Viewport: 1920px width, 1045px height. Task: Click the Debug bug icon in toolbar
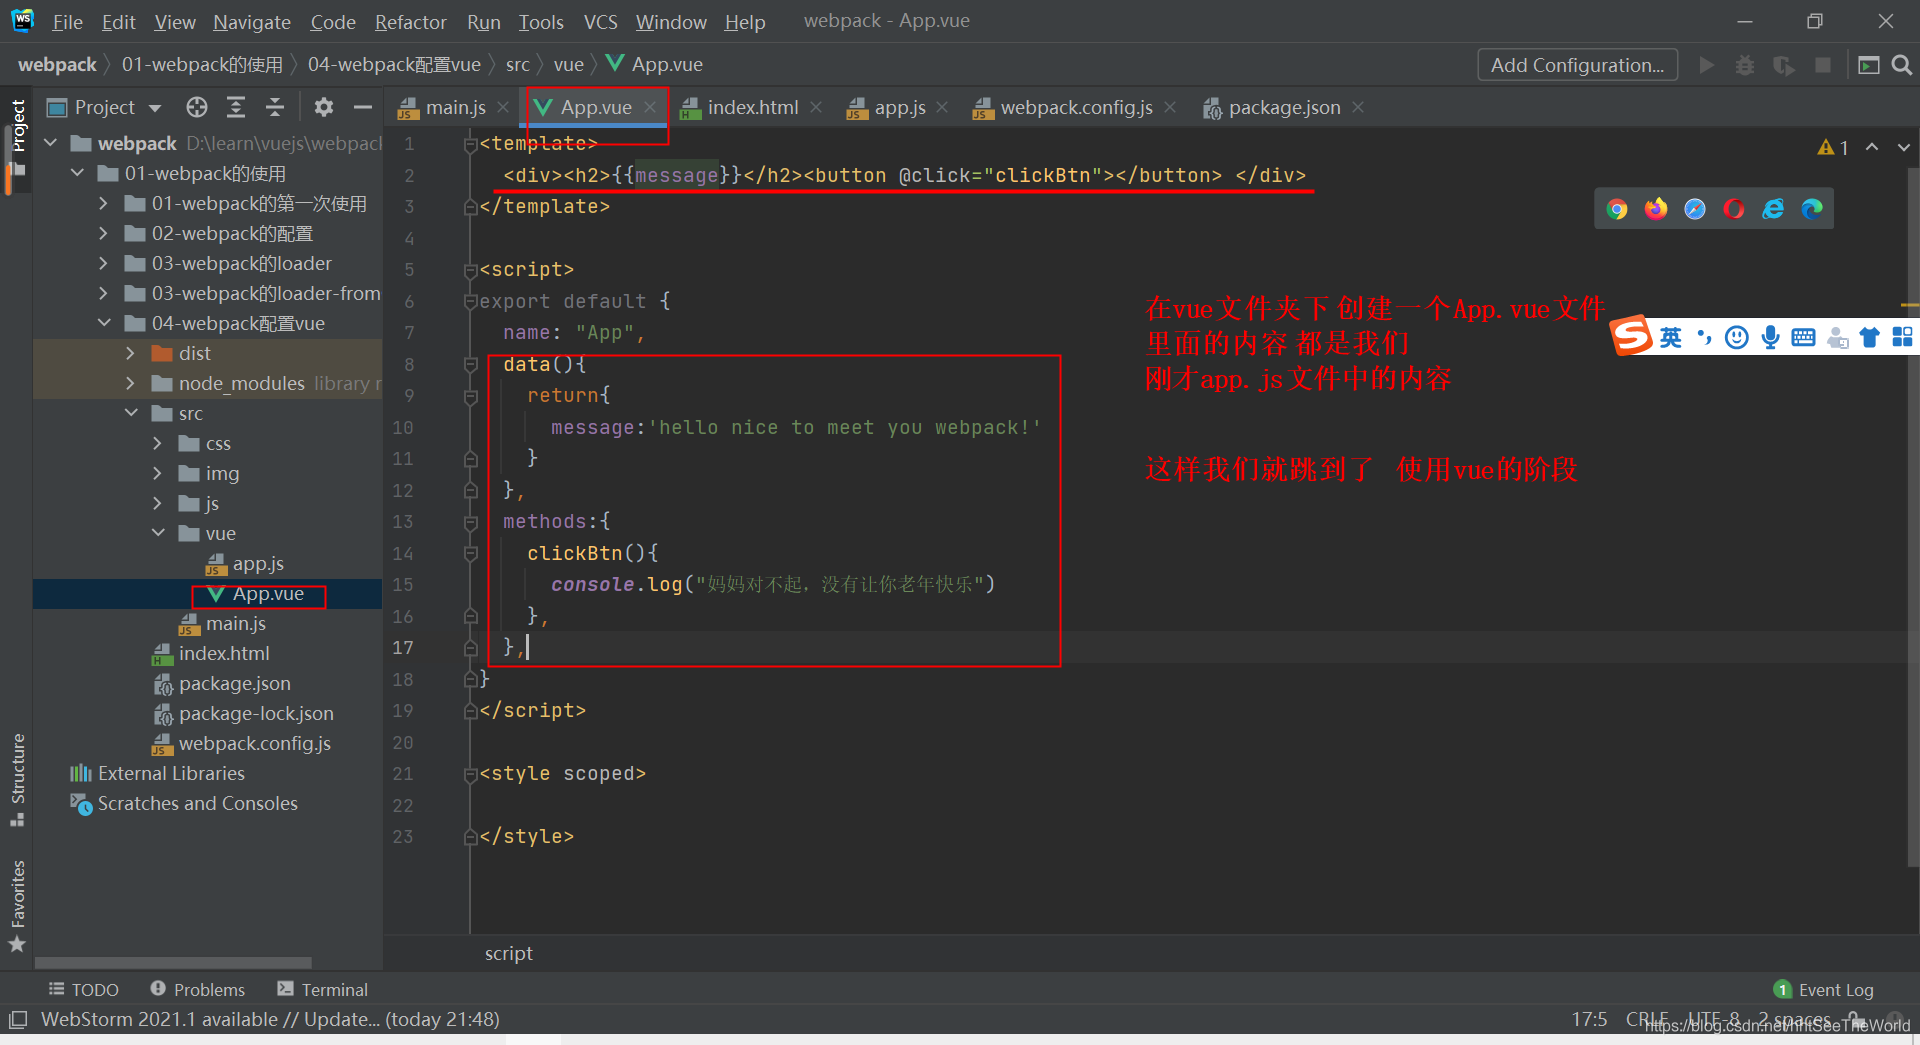pos(1745,65)
